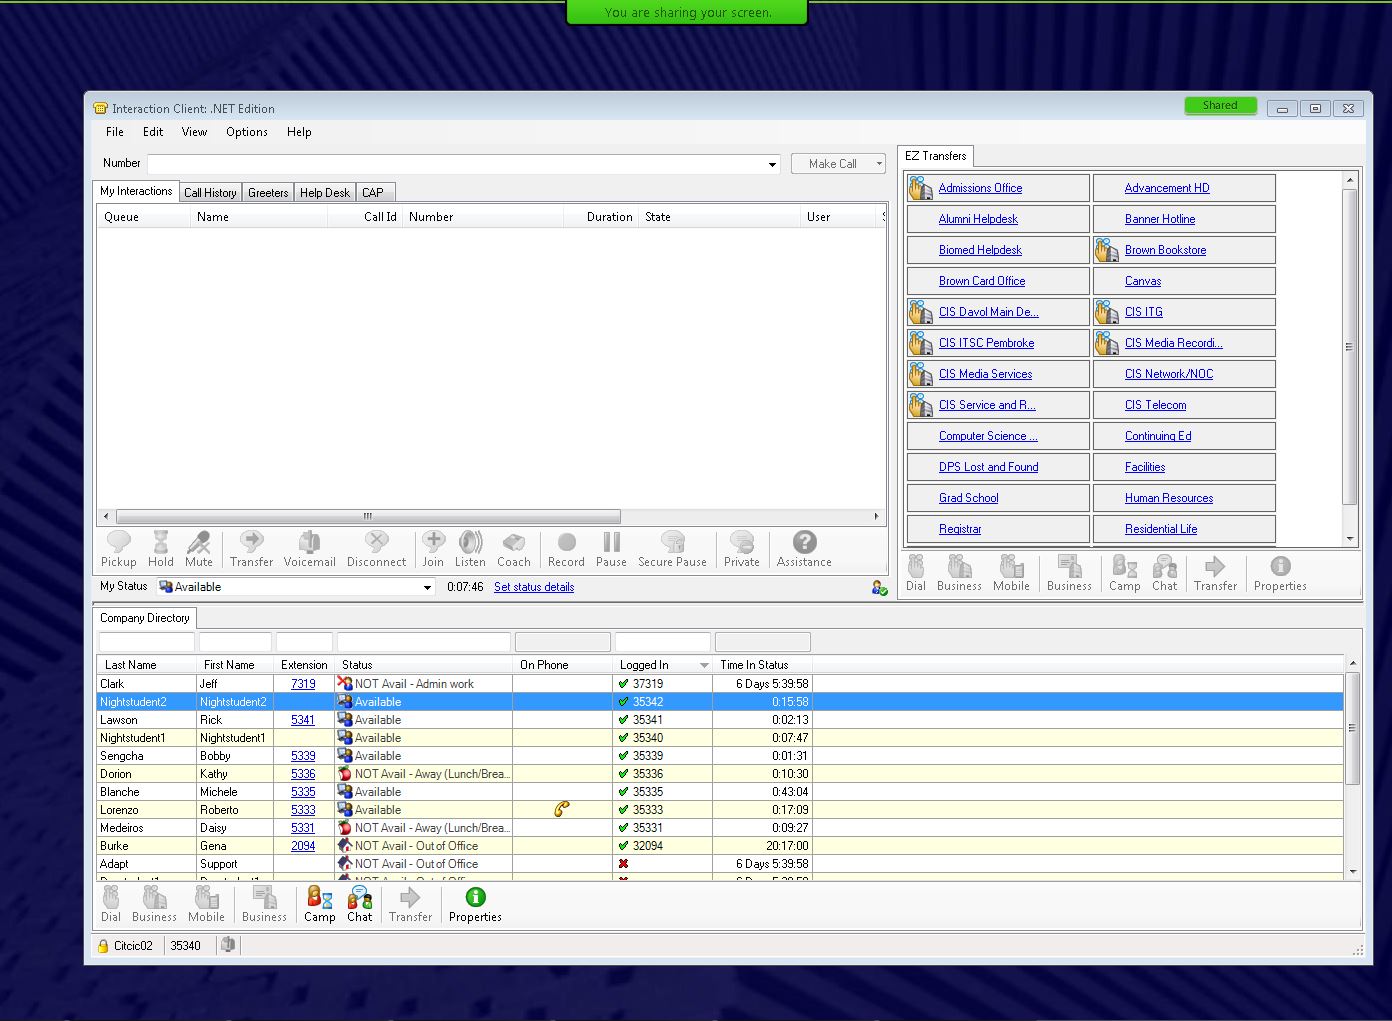The image size is (1392, 1021).
Task: Click Dial icon in Company Directory toolbar
Action: tap(111, 897)
